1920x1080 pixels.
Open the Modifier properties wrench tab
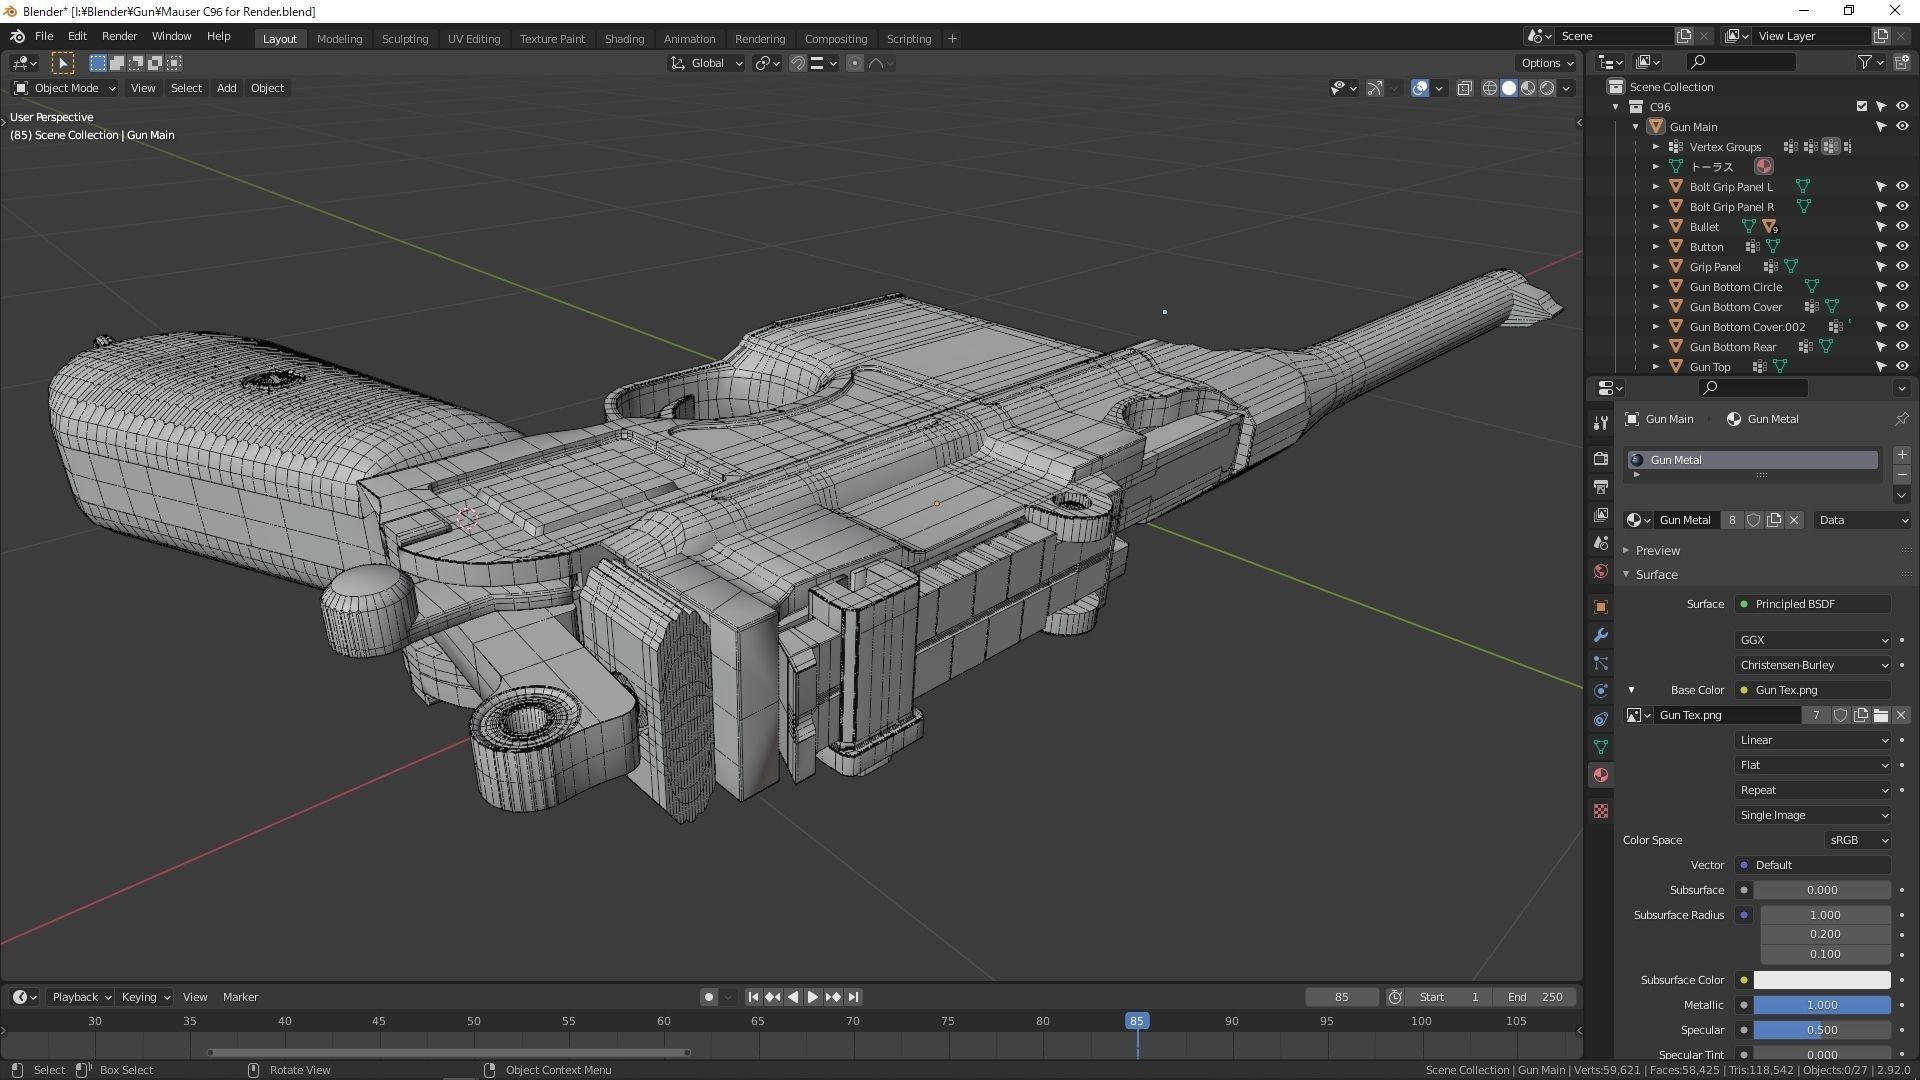pyautogui.click(x=1601, y=635)
